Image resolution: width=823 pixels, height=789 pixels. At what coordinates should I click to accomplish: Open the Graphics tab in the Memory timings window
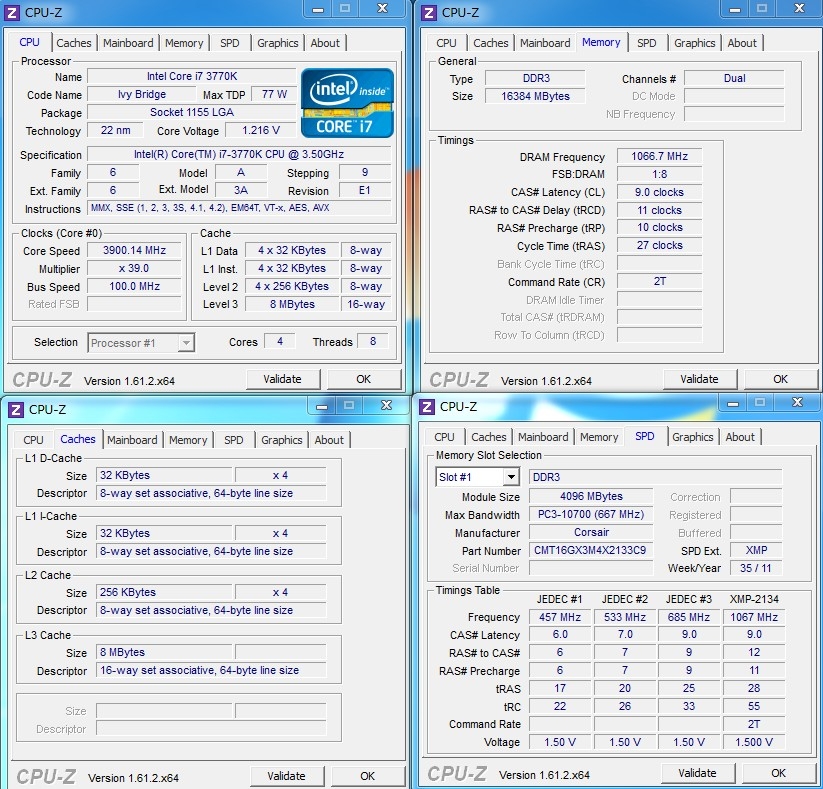(x=694, y=43)
